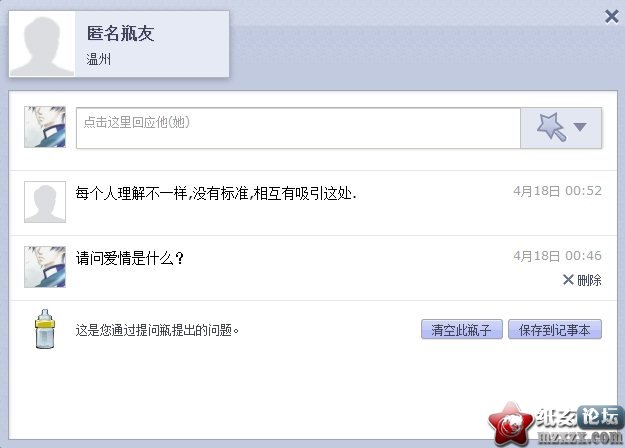Select the reply message 每个人理解不一样
The height and width of the screenshot is (448, 625).
pos(216,194)
